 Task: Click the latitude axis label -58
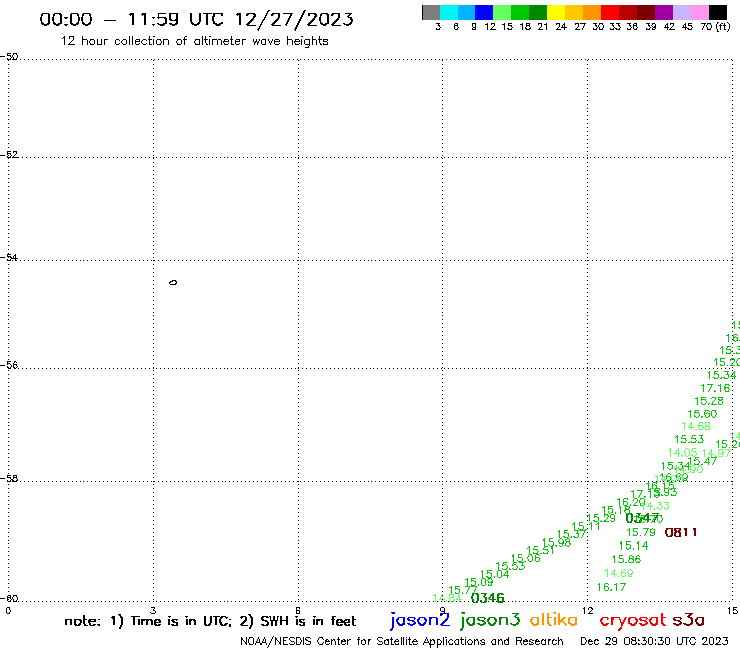9,479
